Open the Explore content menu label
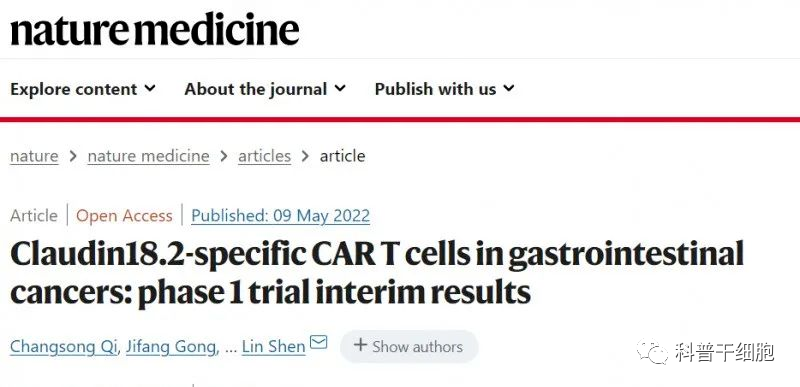The image size is (800, 387). click(73, 89)
